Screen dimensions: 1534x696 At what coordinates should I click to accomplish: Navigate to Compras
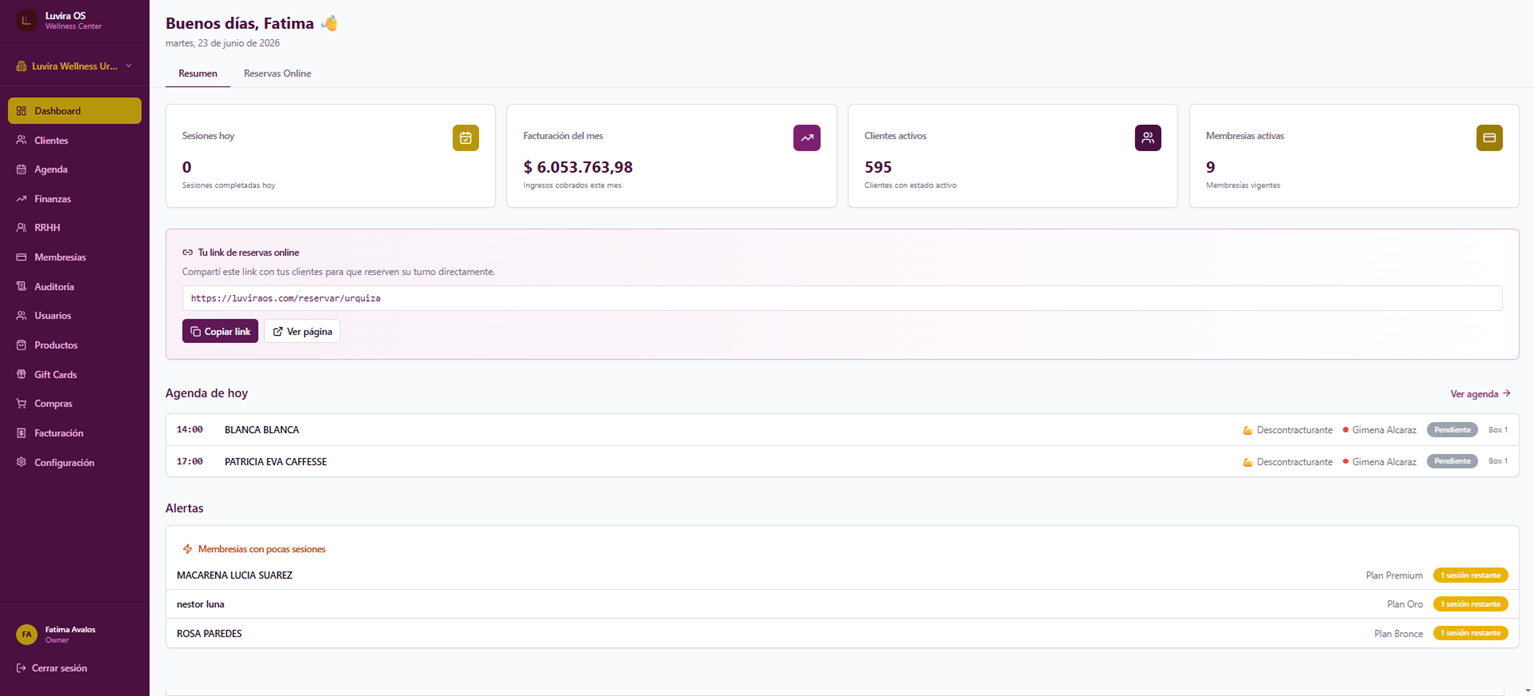(x=75, y=404)
